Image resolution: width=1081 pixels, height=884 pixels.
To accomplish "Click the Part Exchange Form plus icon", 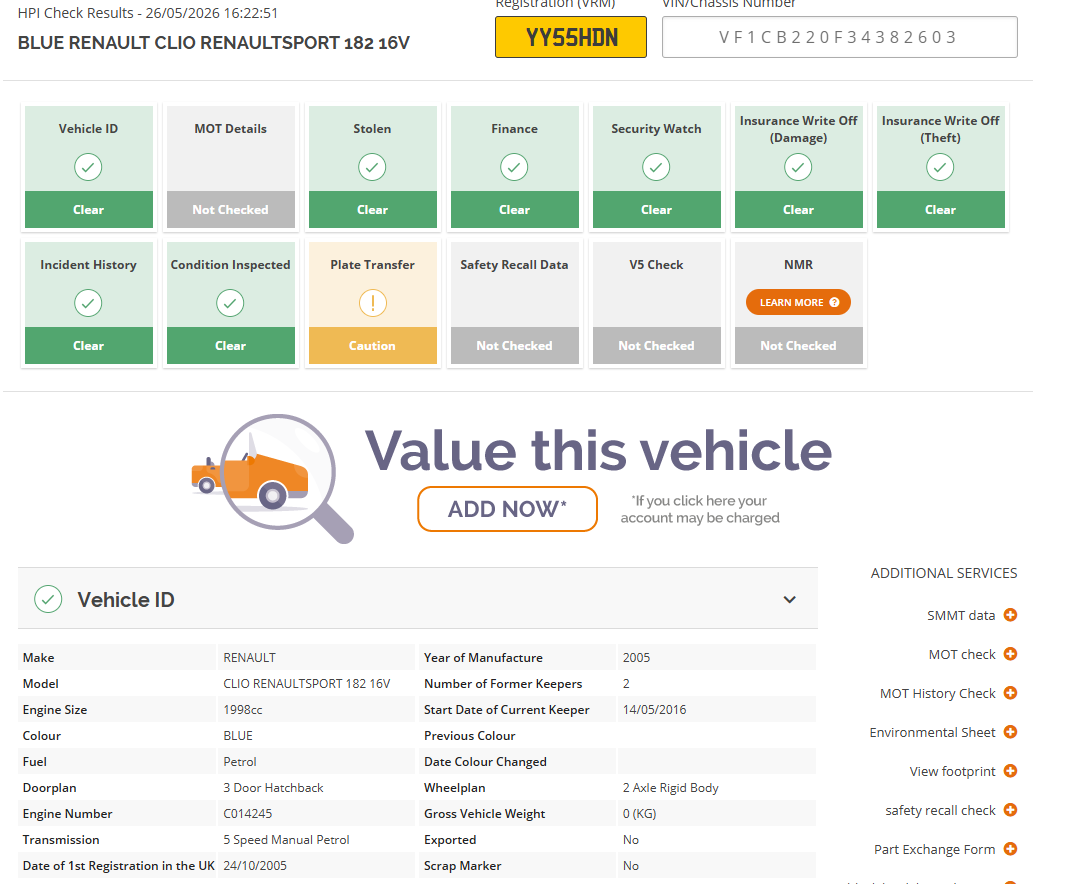I will pos(1011,849).
